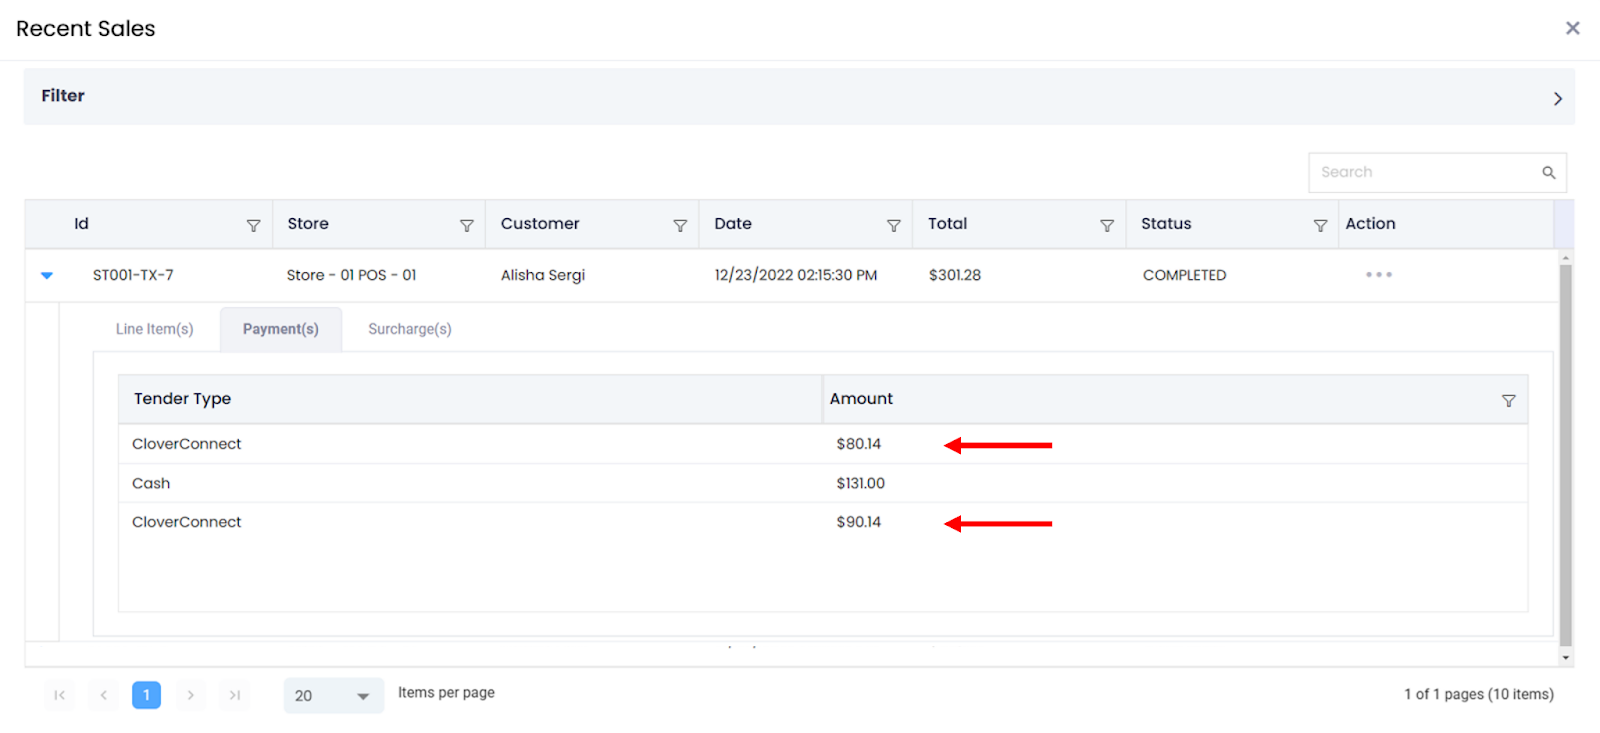Select the Payment(s) tab
This screenshot has width=1600, height=733.
pyautogui.click(x=280, y=329)
